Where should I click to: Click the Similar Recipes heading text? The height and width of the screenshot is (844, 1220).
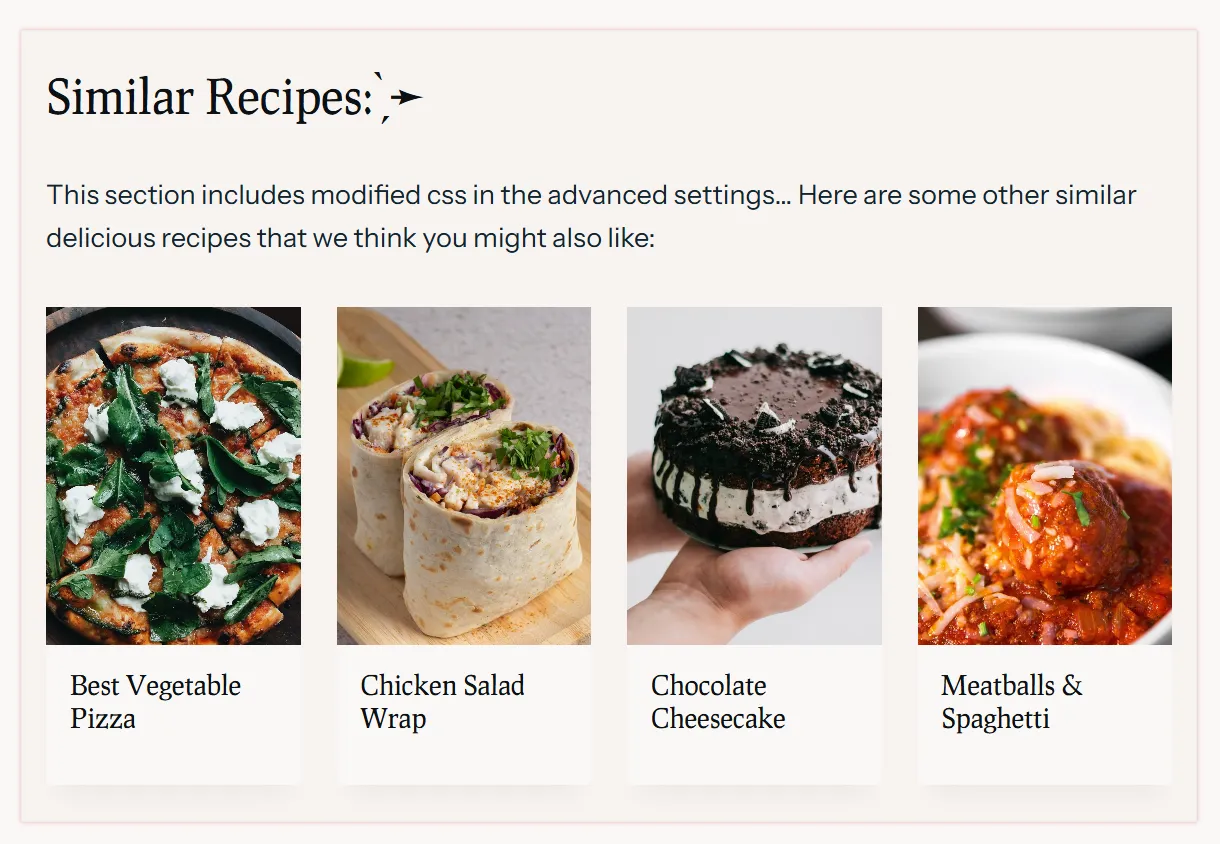coord(209,98)
